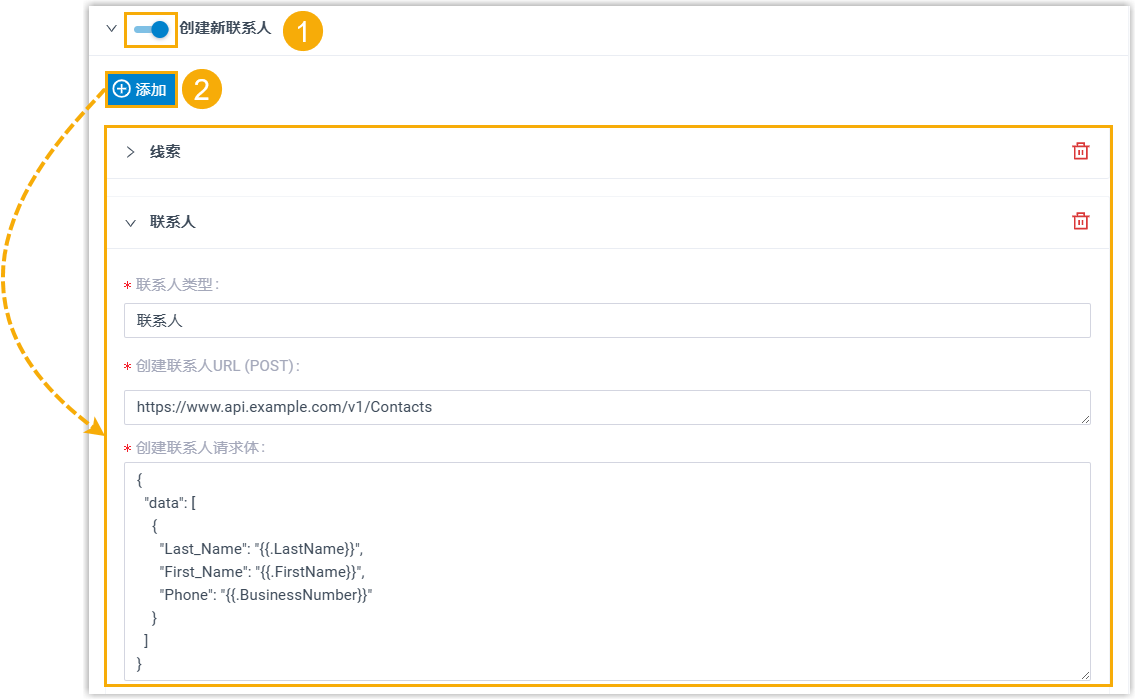Click the 添加 button
The height and width of the screenshot is (700, 1136).
[141, 89]
